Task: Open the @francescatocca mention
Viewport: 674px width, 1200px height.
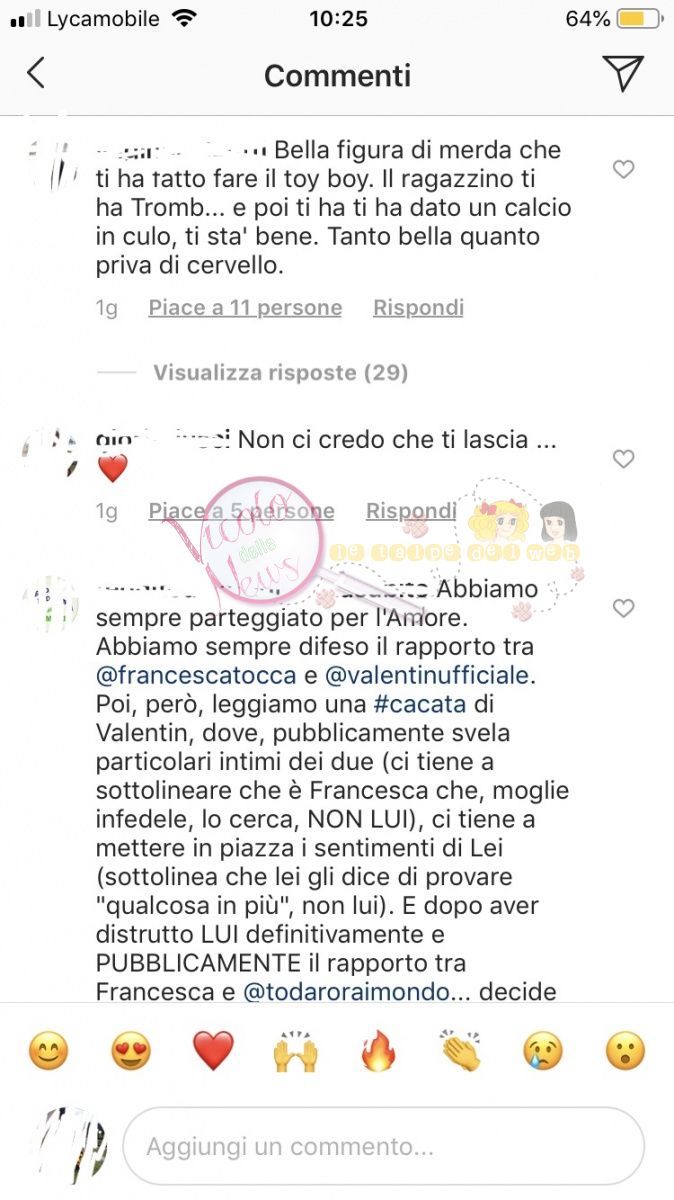Action: tap(196, 675)
